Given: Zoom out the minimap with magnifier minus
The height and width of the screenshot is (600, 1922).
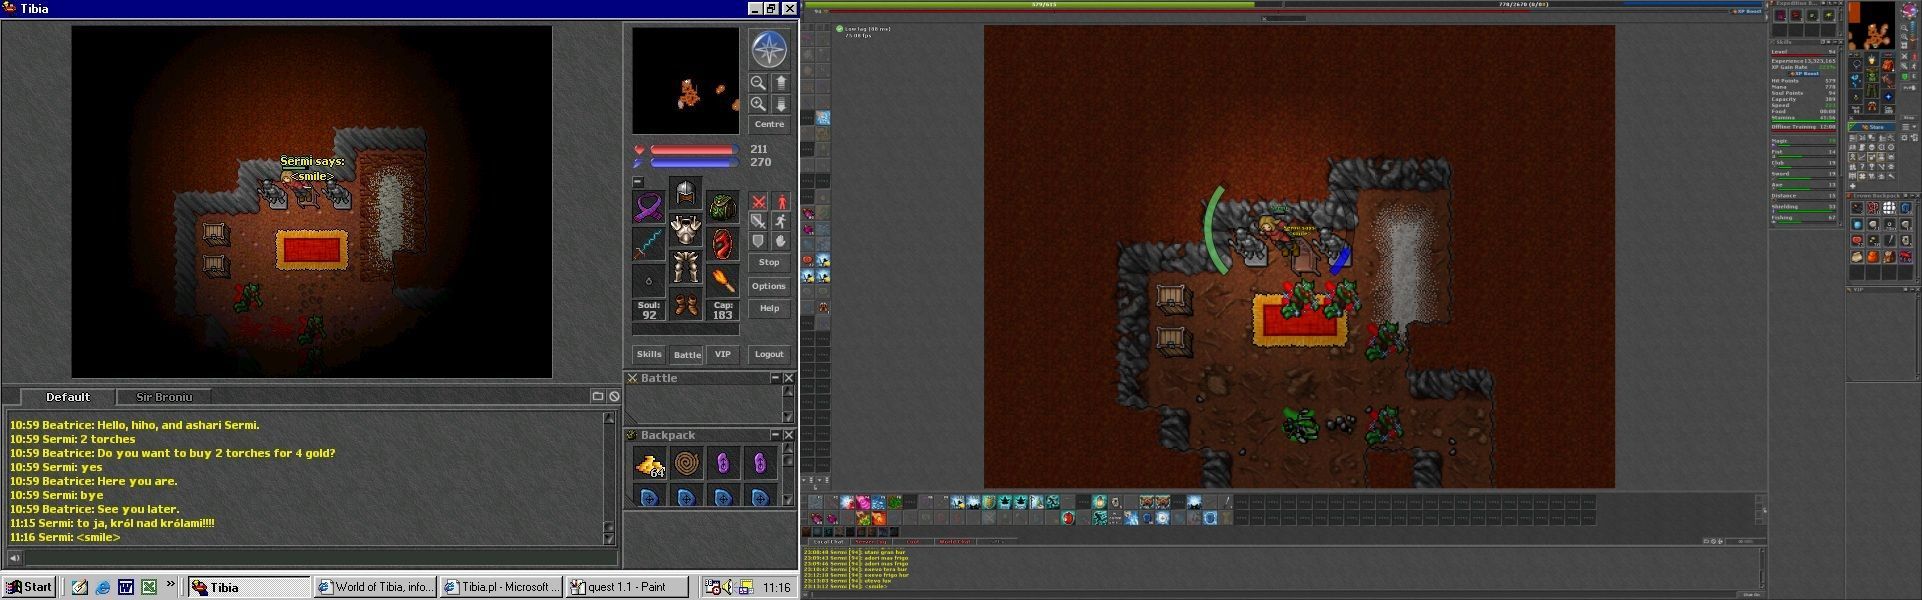Looking at the screenshot, I should 758,83.
